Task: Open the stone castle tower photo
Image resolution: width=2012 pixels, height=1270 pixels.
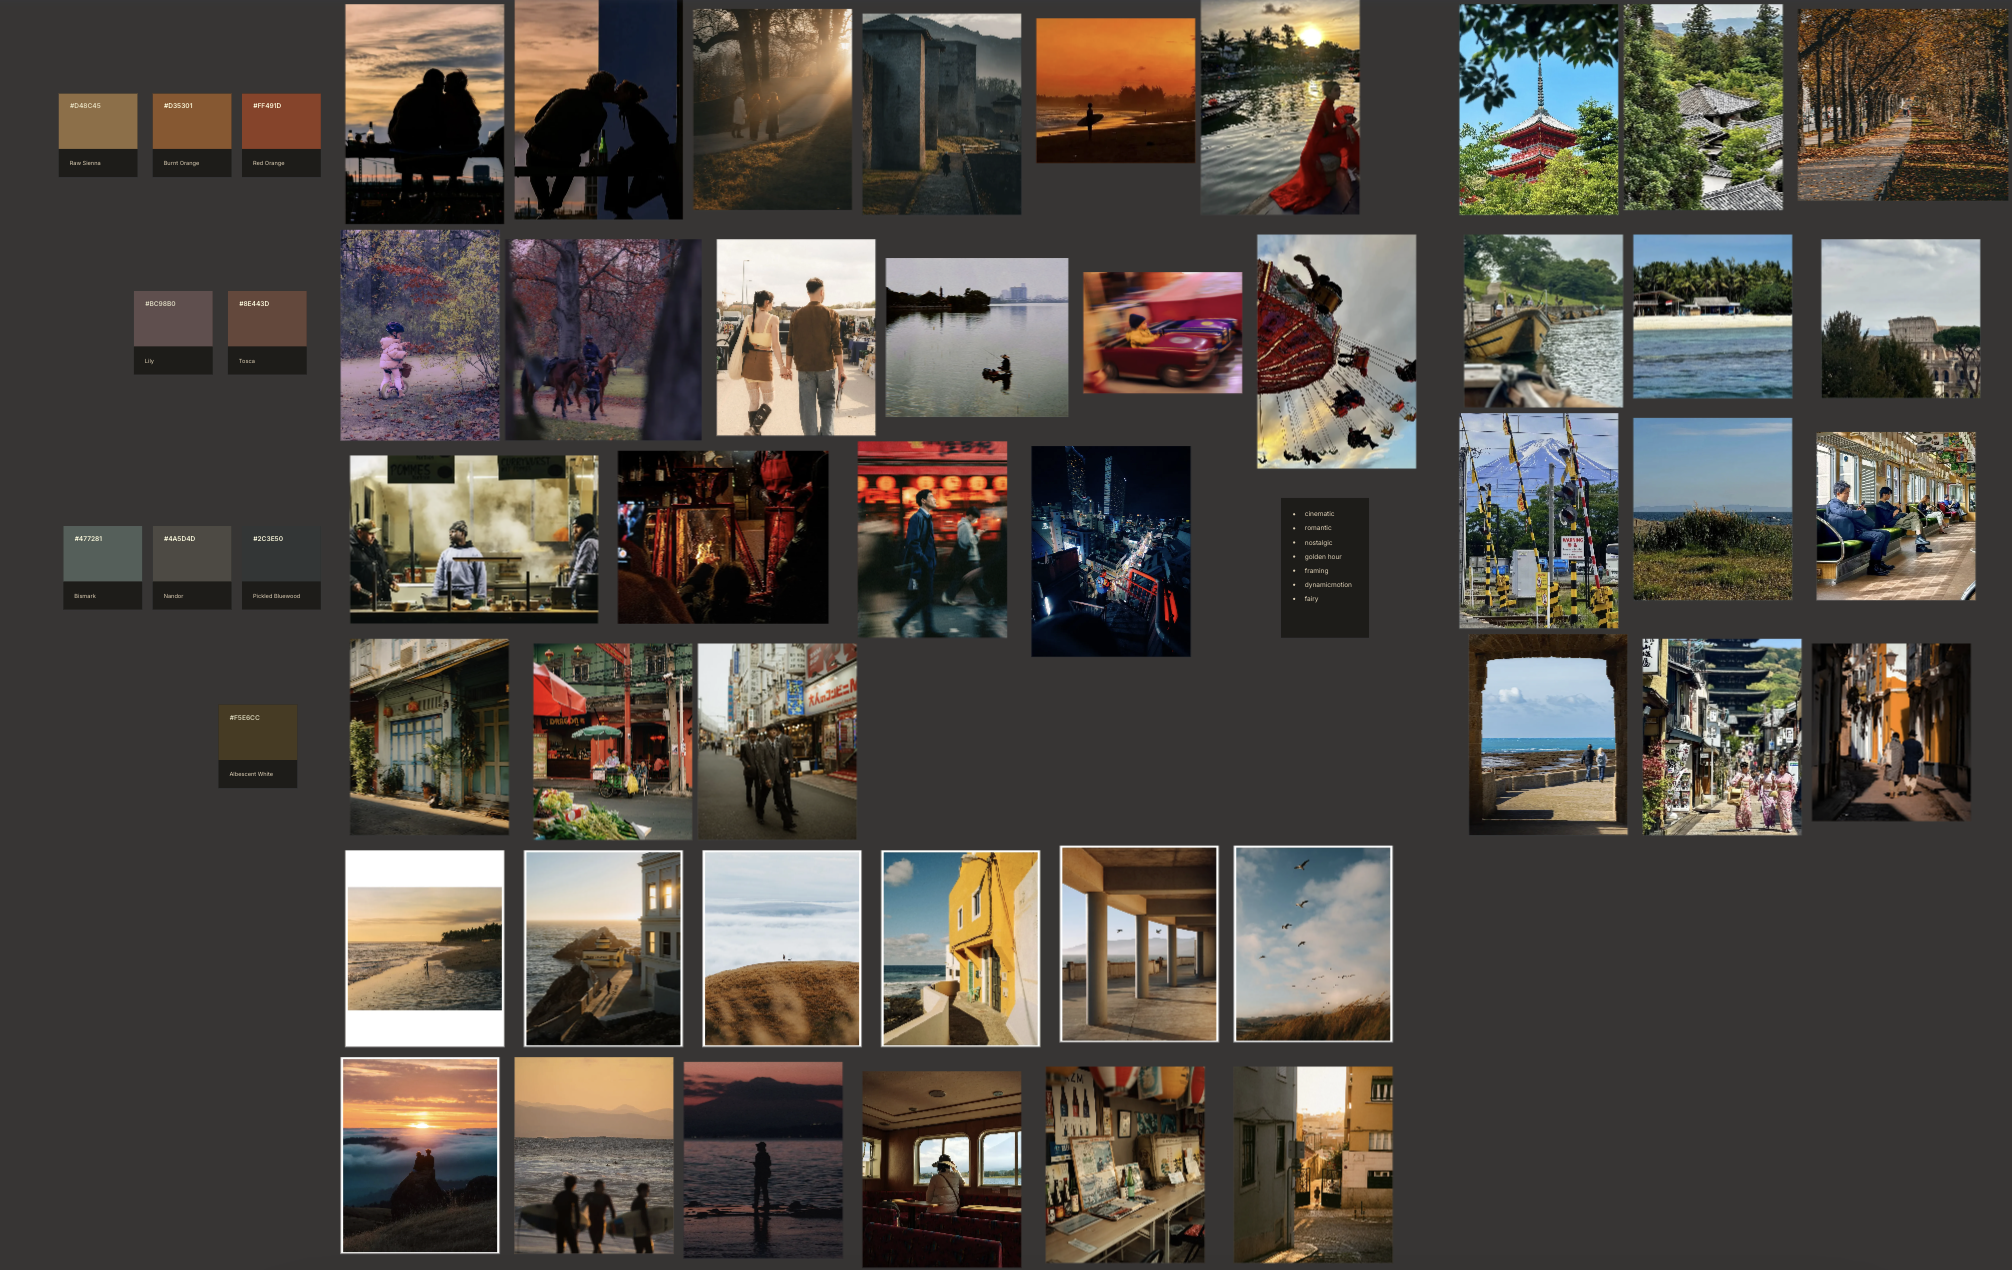Action: [x=942, y=114]
